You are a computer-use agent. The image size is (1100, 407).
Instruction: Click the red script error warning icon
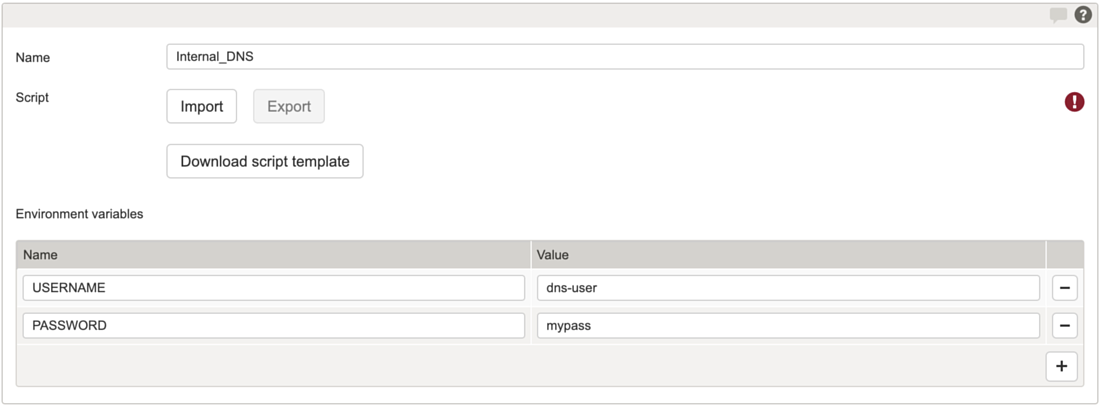[x=1074, y=101]
